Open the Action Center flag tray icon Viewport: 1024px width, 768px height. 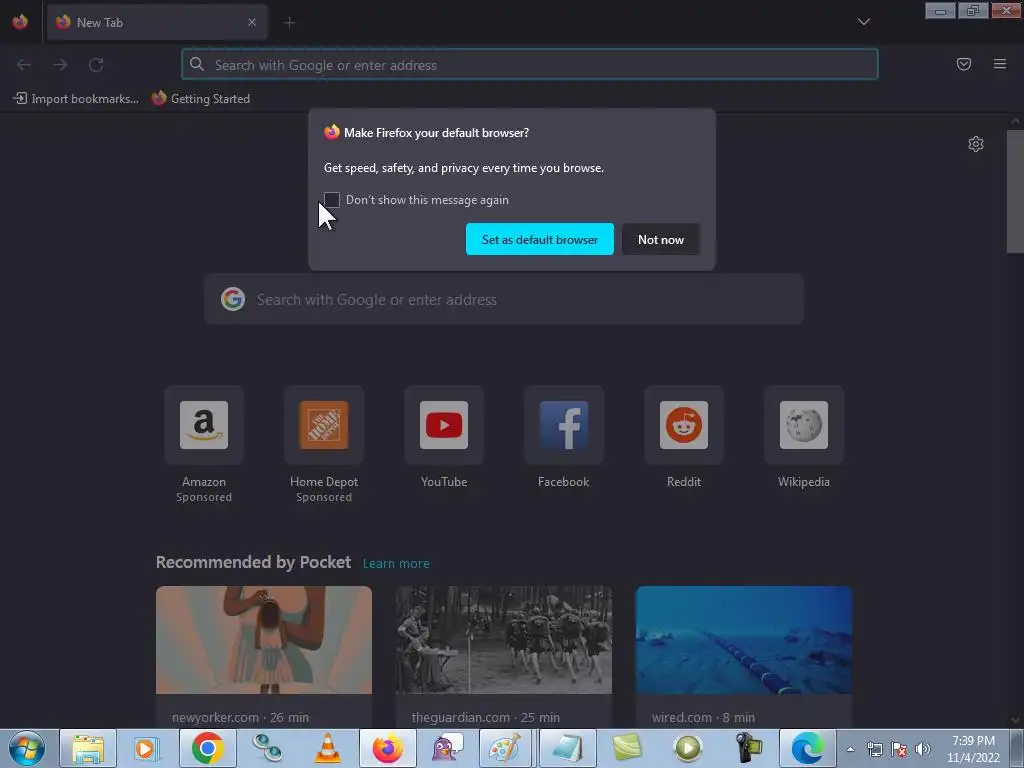[x=899, y=749]
